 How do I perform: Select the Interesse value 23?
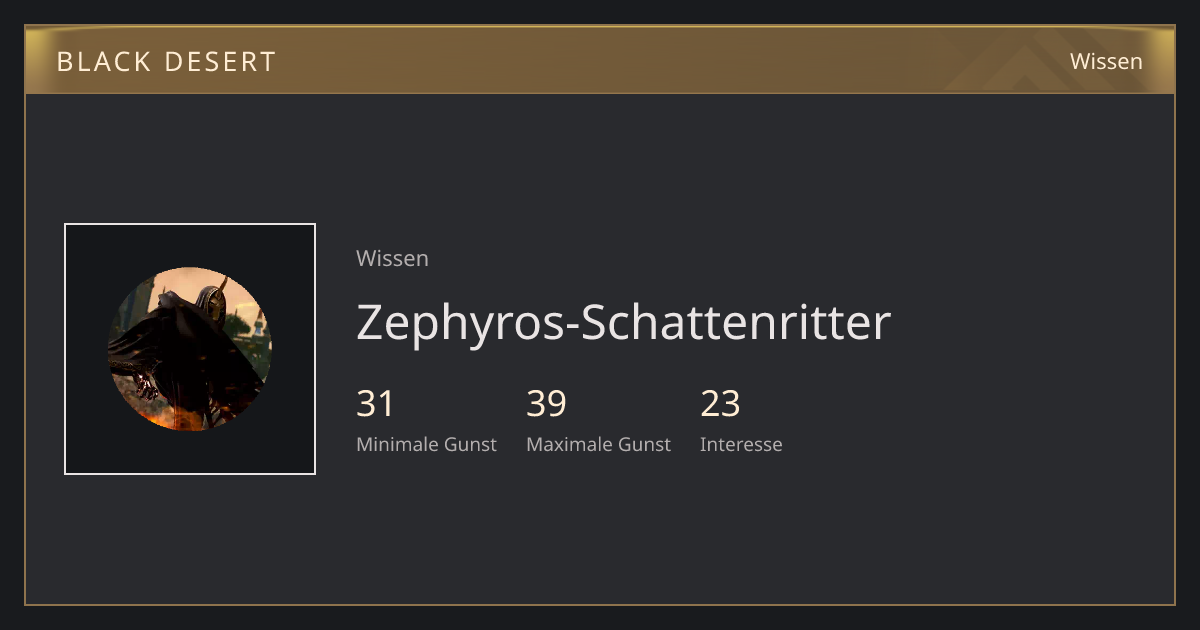(x=720, y=403)
